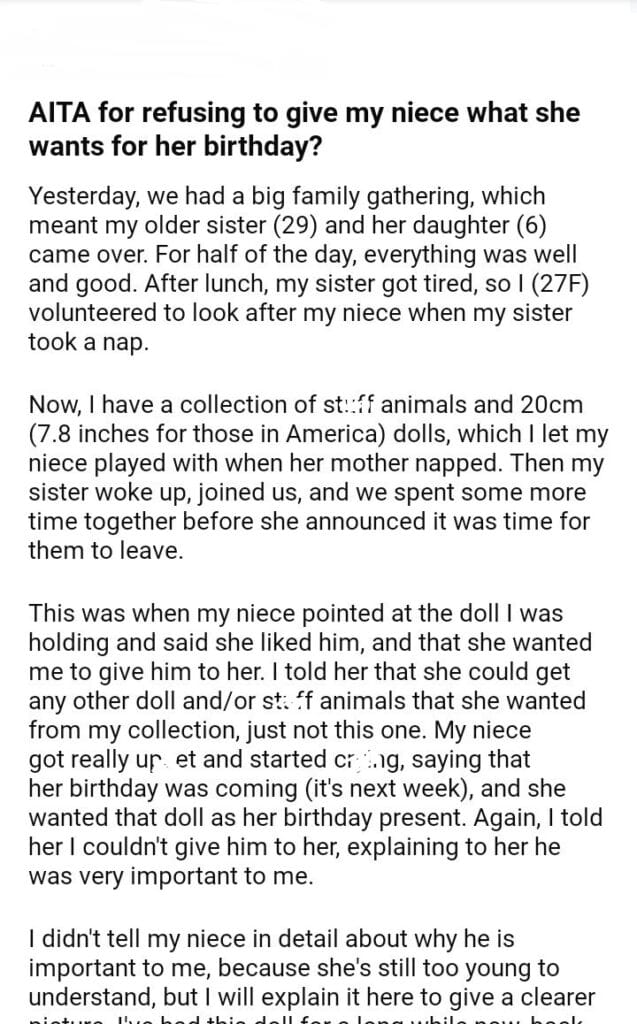Click the post title beginning 'AITA for refusing'
Screen dimensions: 637x1024
(304, 126)
